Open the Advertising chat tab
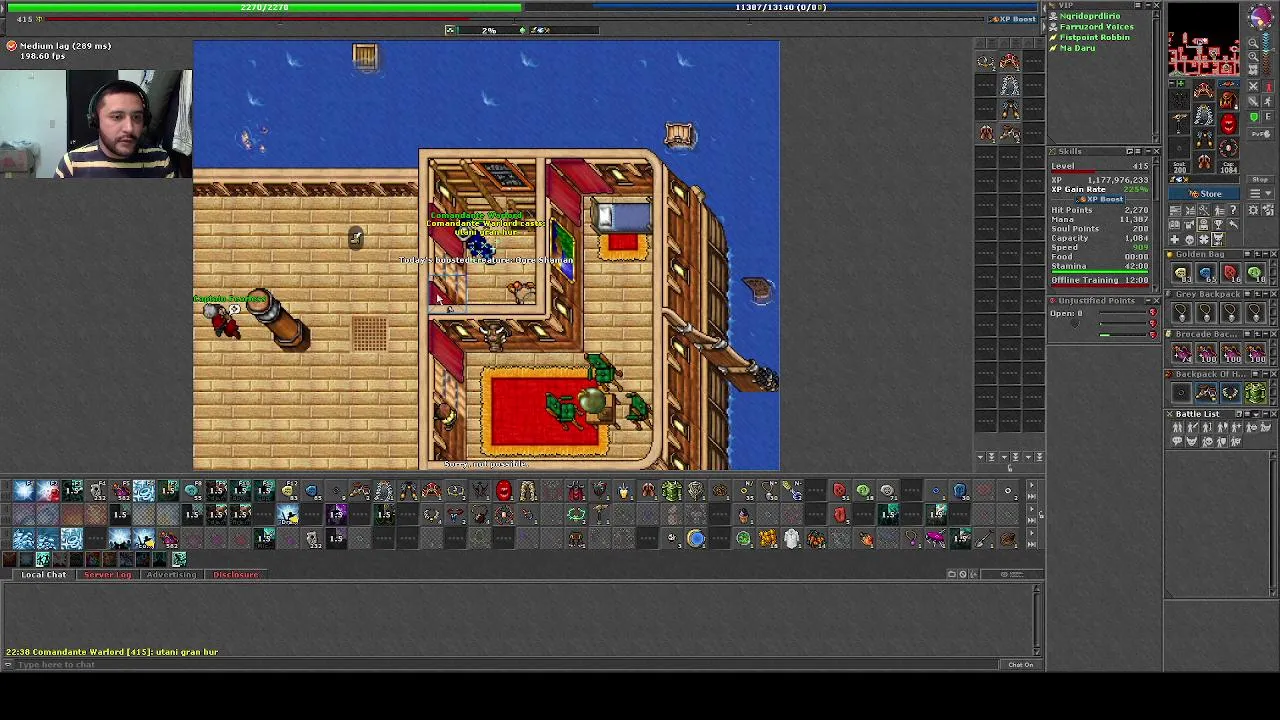This screenshot has height=720, width=1280. click(171, 574)
